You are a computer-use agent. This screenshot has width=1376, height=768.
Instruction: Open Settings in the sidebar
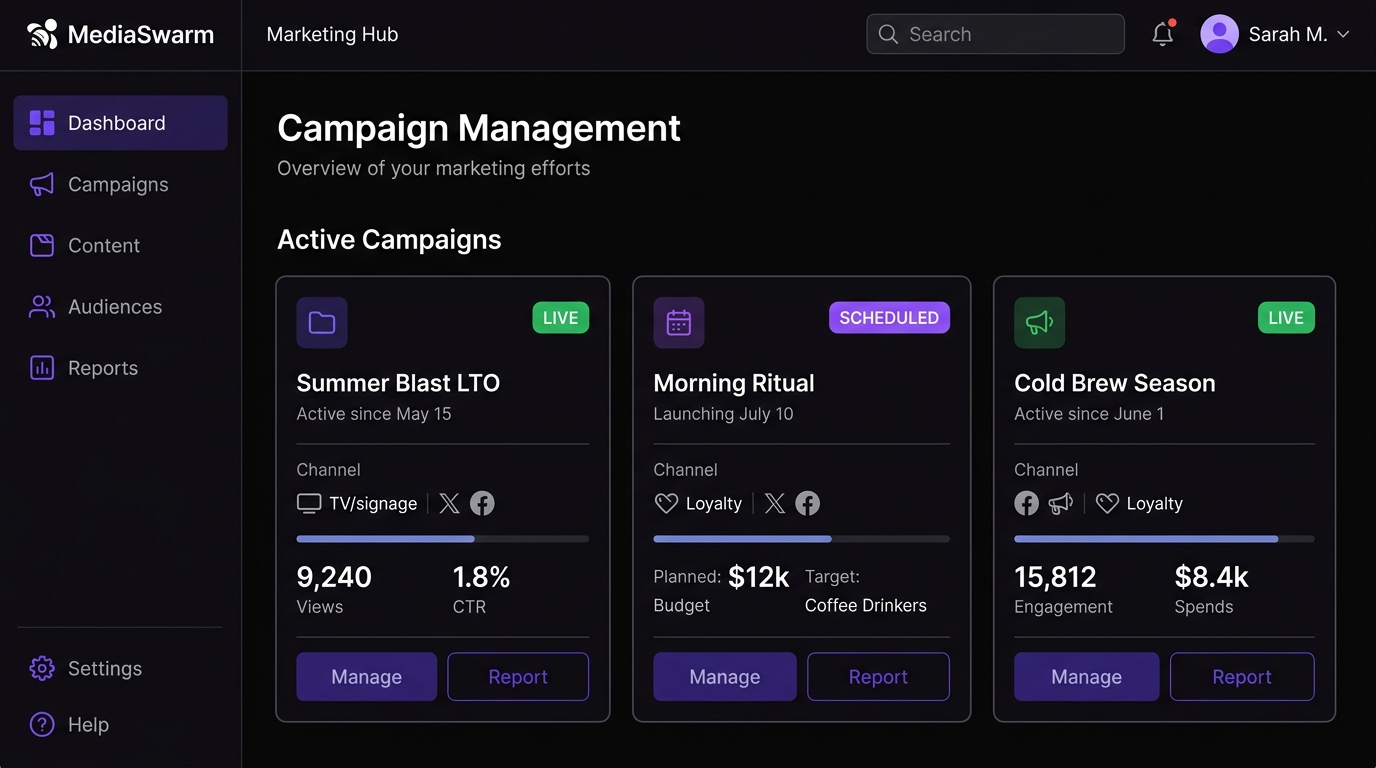[120, 668]
